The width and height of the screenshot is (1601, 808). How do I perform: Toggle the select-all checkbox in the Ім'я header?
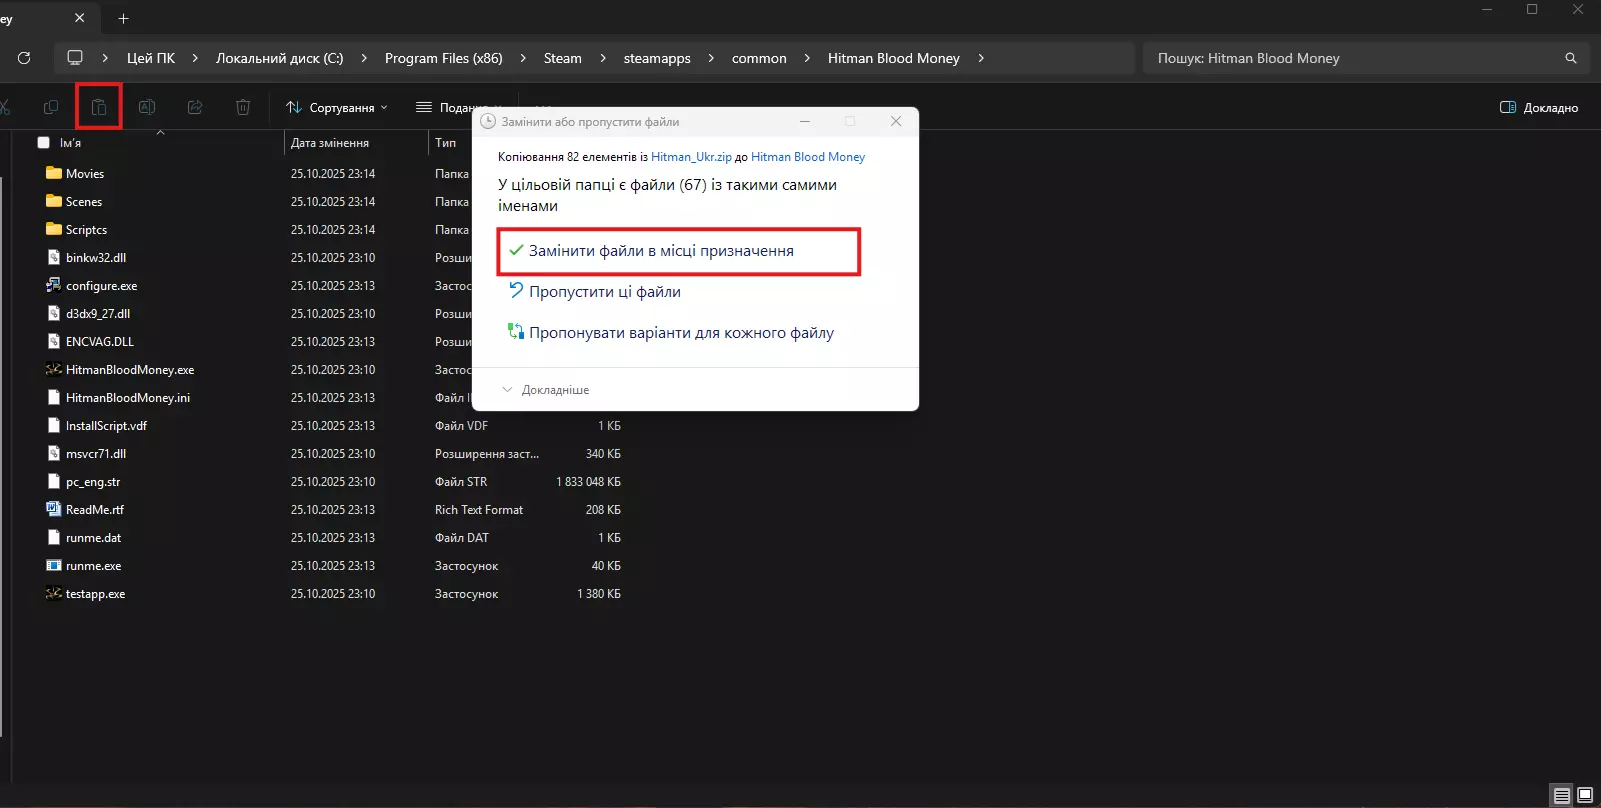[44, 143]
